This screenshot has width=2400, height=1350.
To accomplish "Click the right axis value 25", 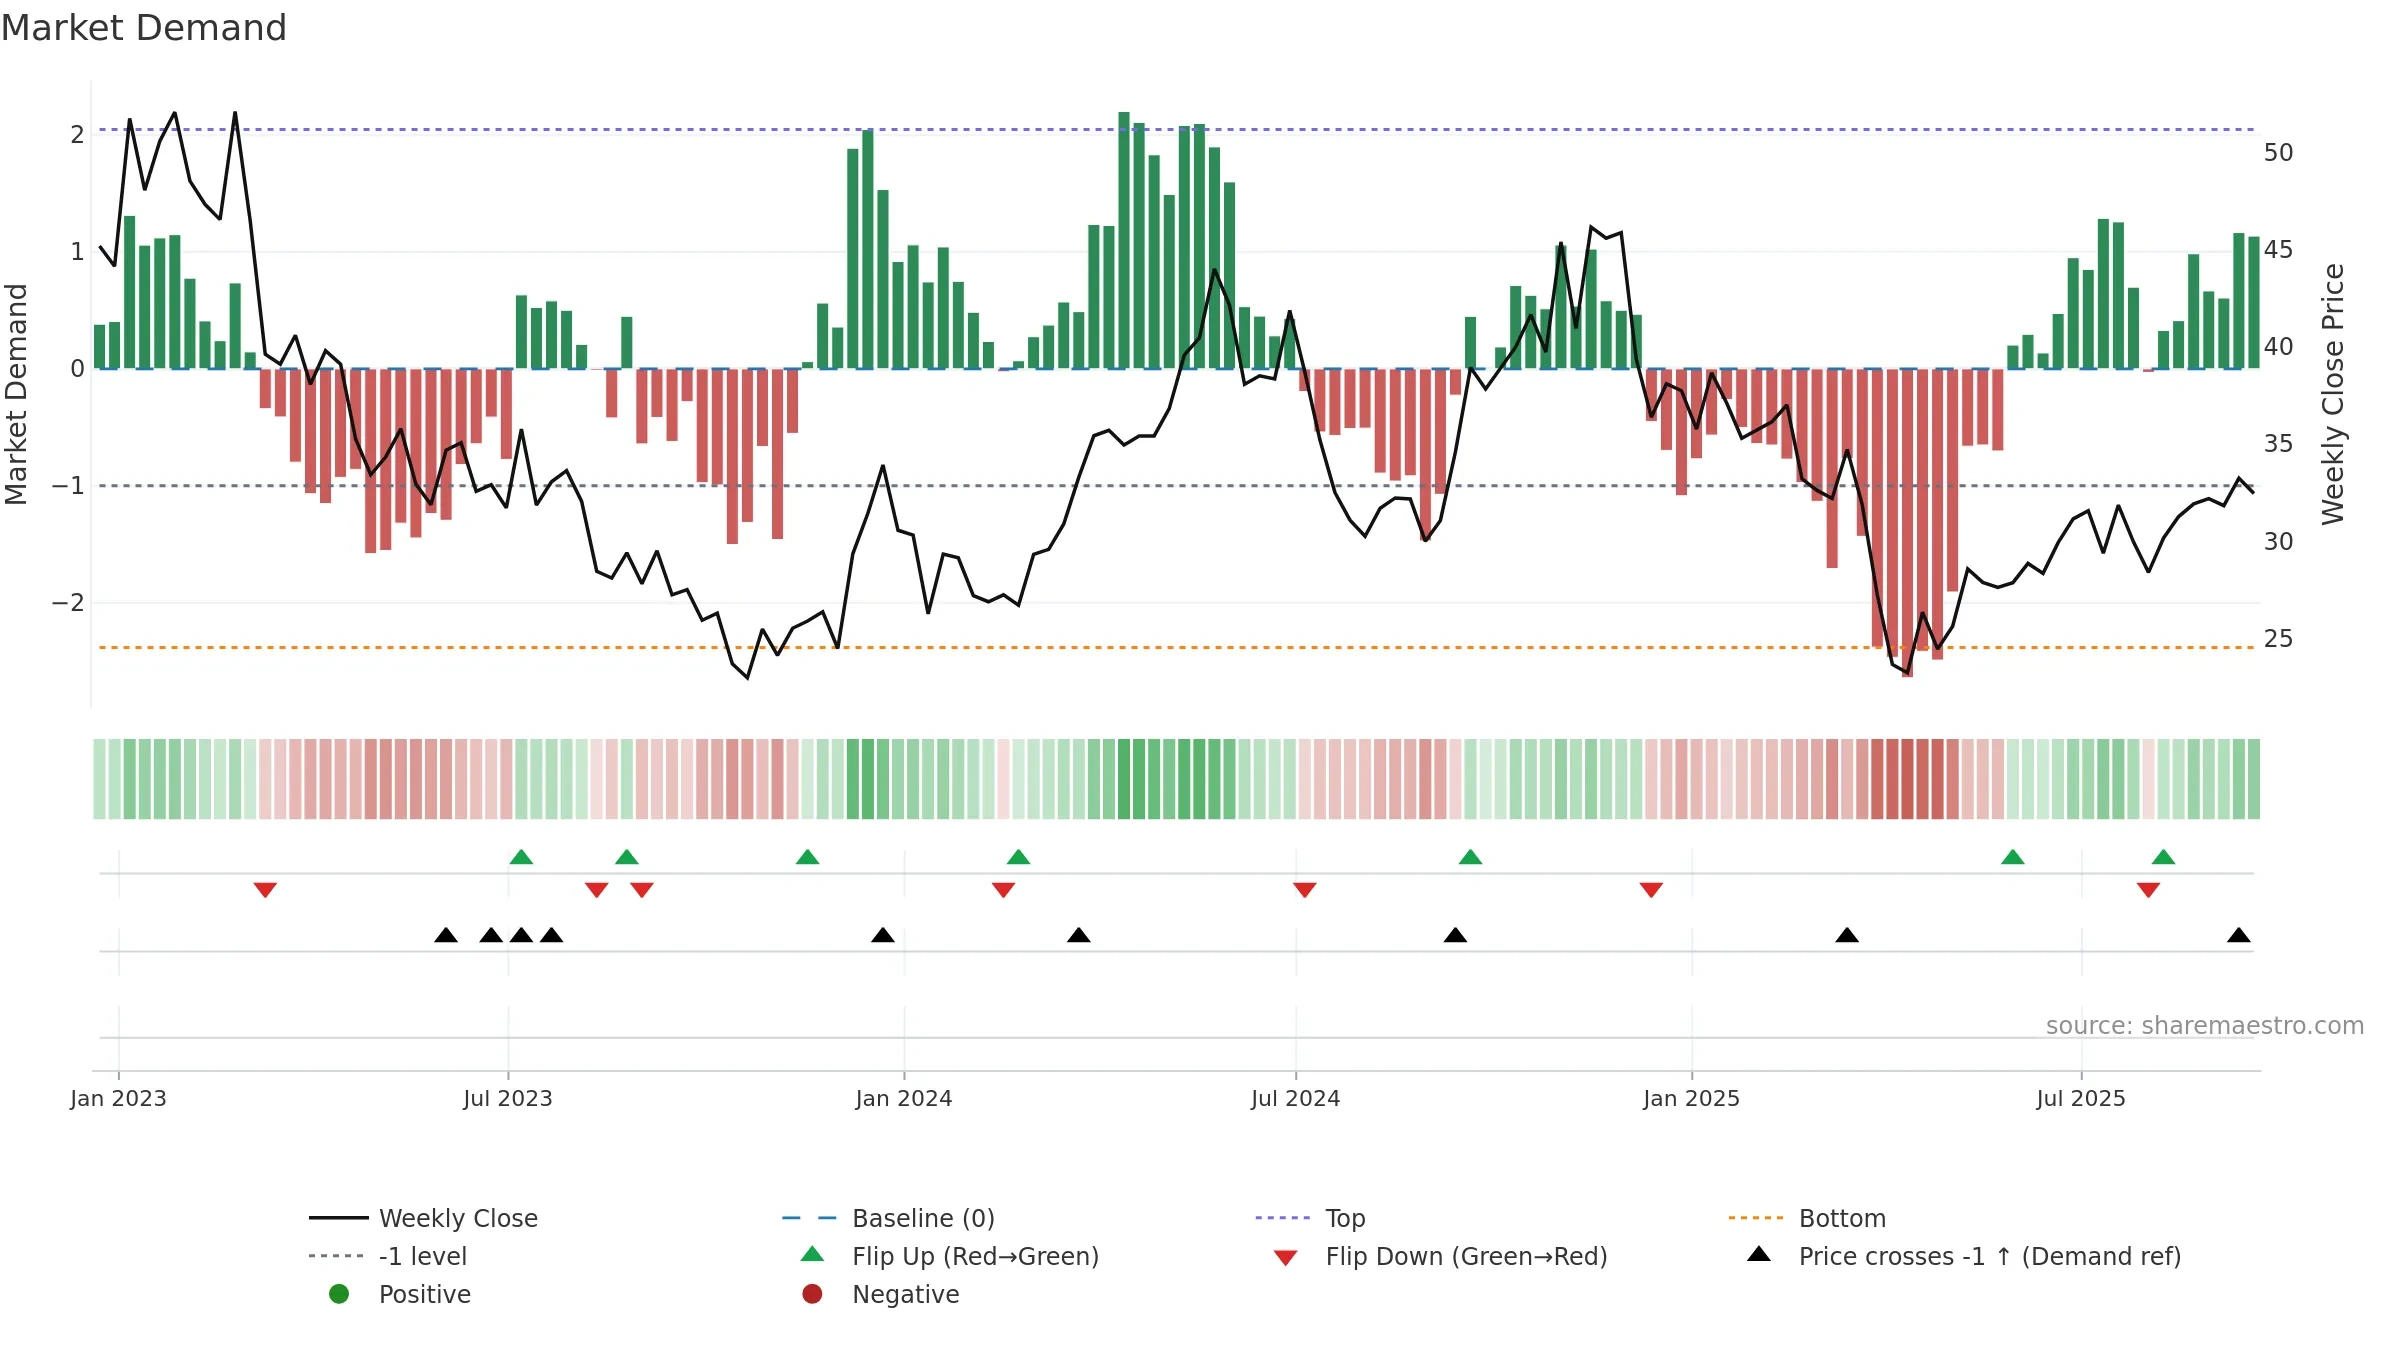I will [x=2279, y=639].
